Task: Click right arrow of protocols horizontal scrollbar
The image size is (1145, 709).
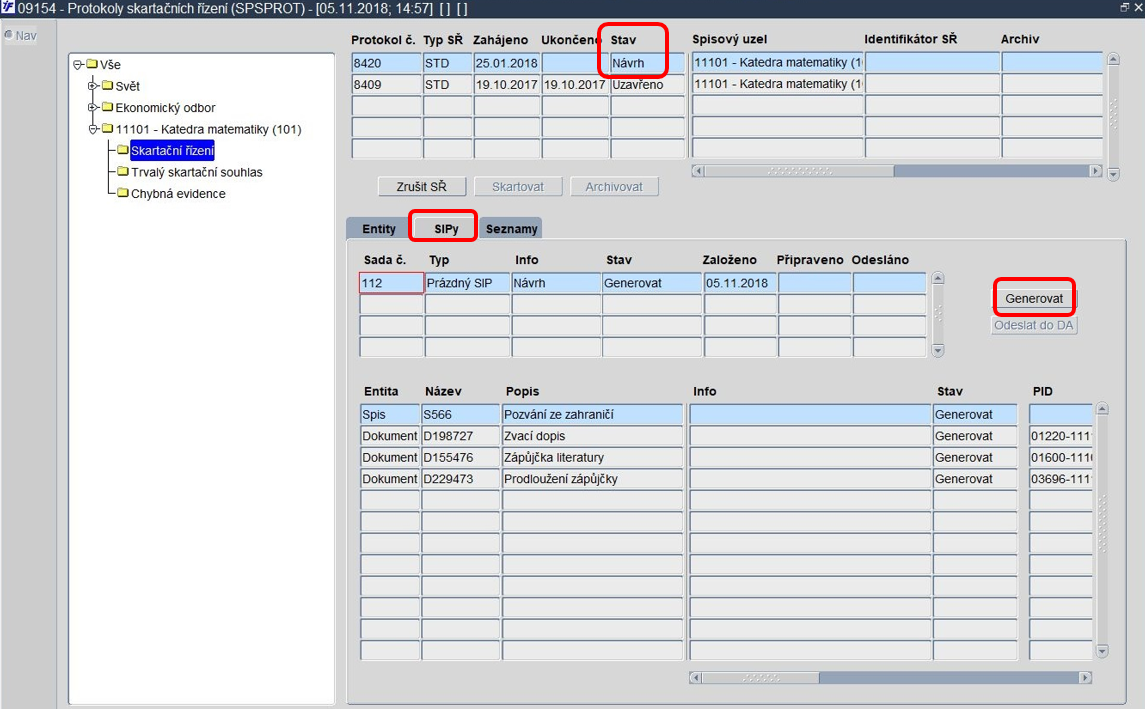Action: point(1095,171)
